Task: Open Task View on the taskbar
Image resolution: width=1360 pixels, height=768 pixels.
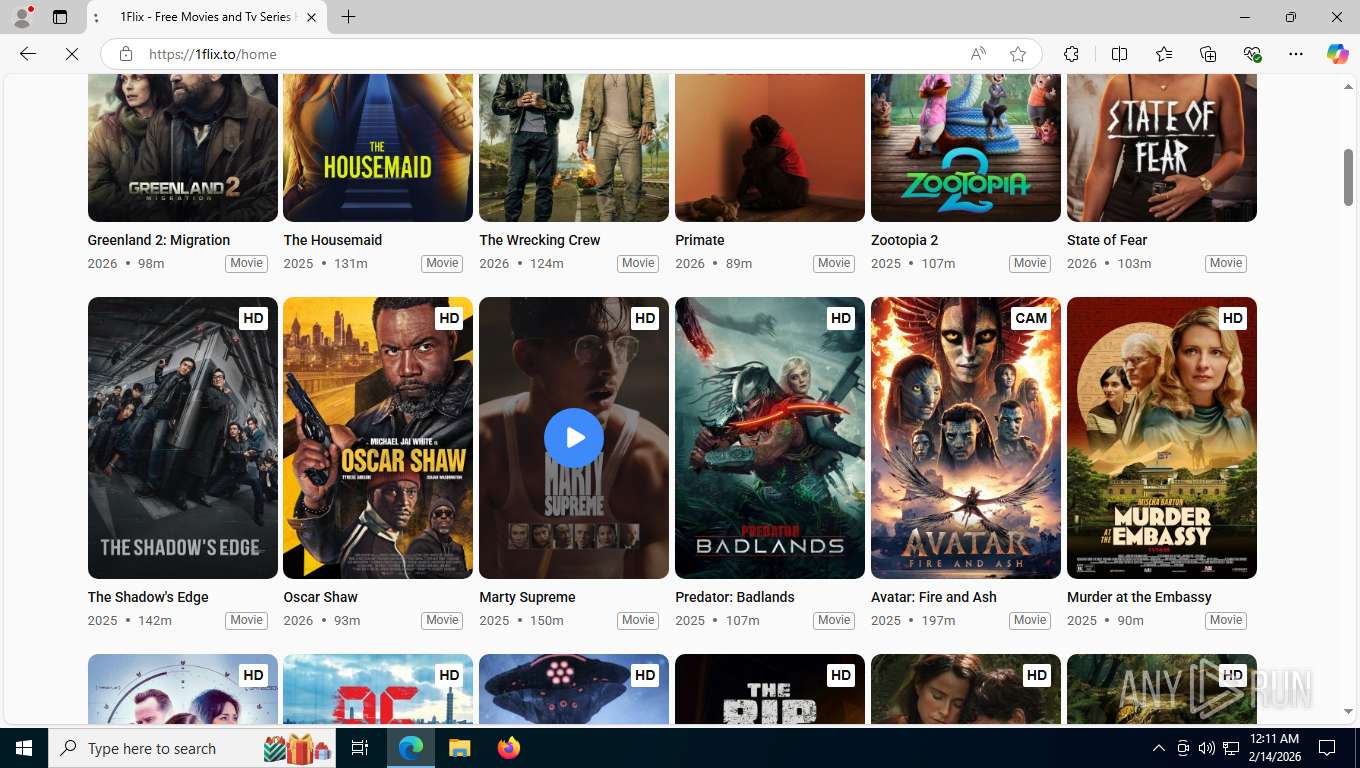Action: click(x=360, y=748)
